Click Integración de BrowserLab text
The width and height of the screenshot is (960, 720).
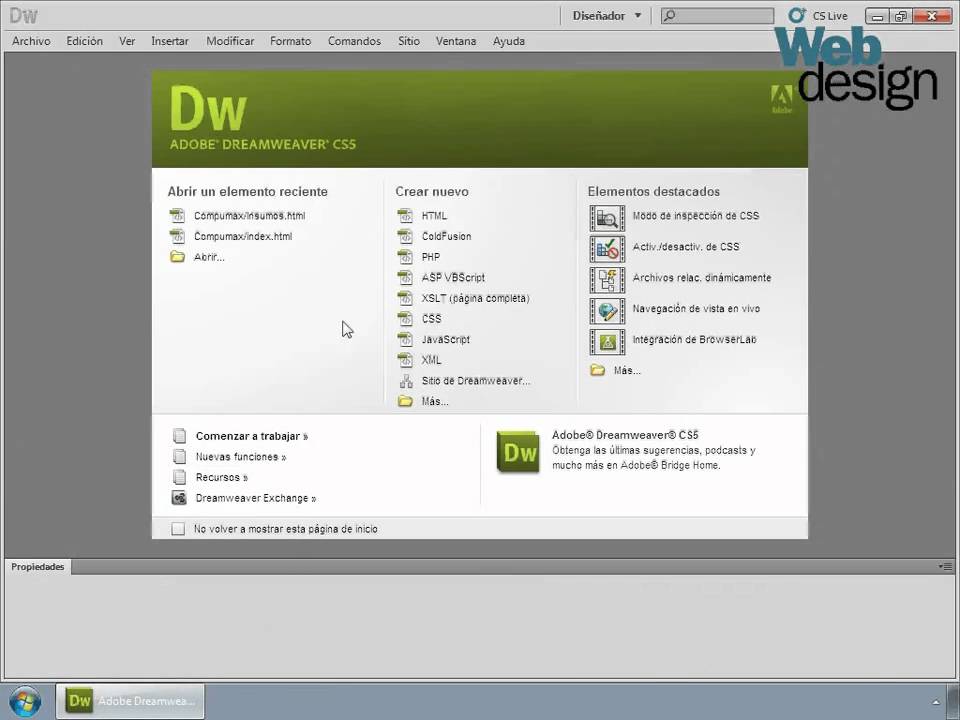coord(694,339)
